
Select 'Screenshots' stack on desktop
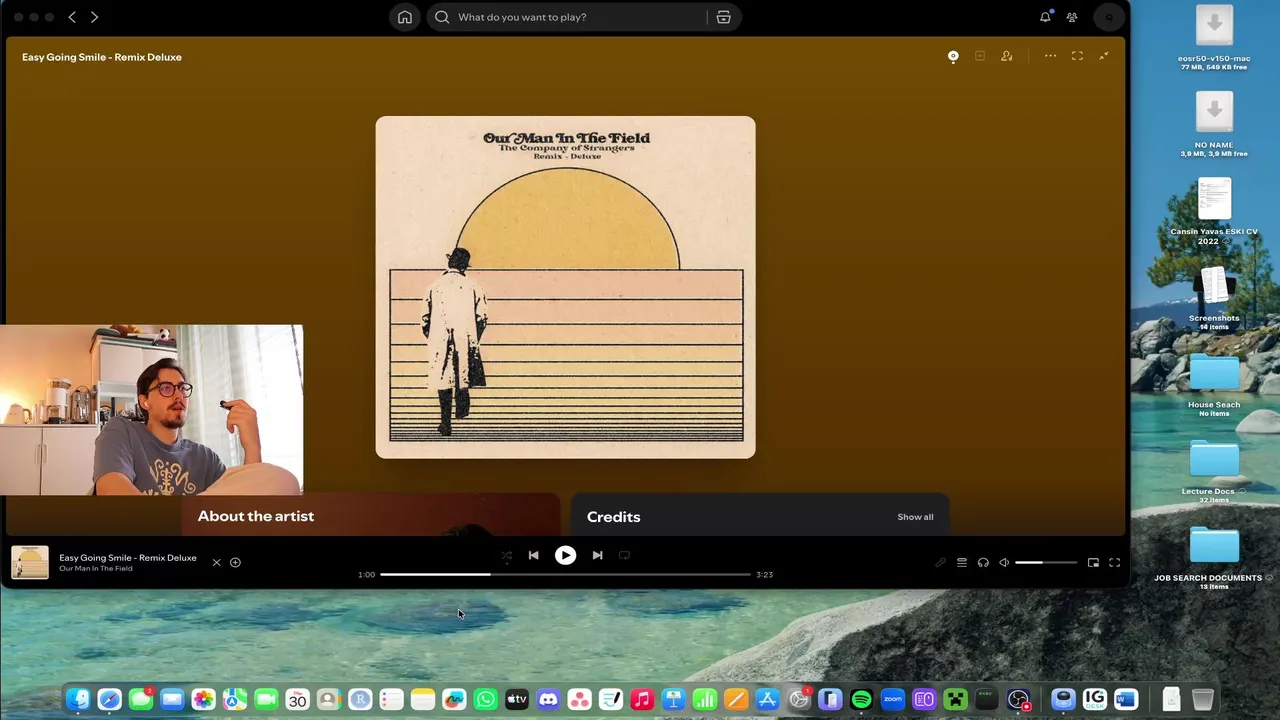pos(1214,297)
